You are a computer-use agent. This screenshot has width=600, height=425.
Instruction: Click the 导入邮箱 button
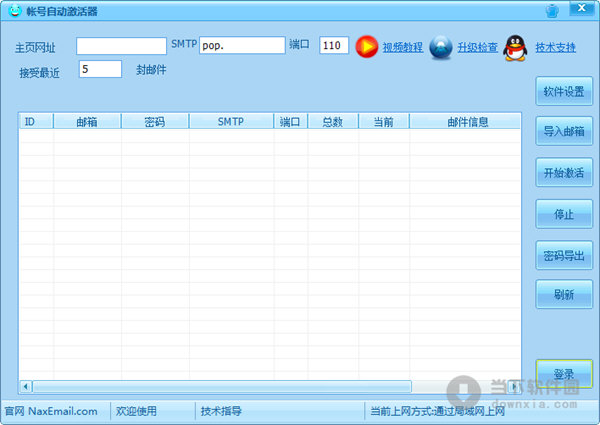pyautogui.click(x=564, y=131)
